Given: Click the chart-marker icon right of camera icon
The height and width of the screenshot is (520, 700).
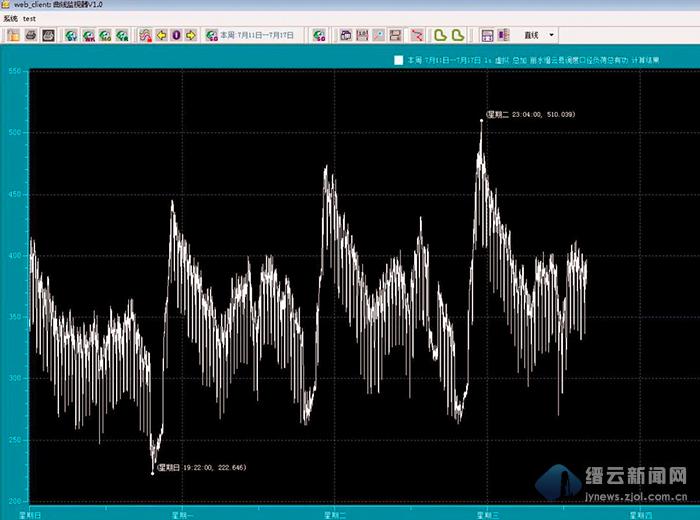Looking at the screenshot, I should pyautogui.click(x=362, y=35).
